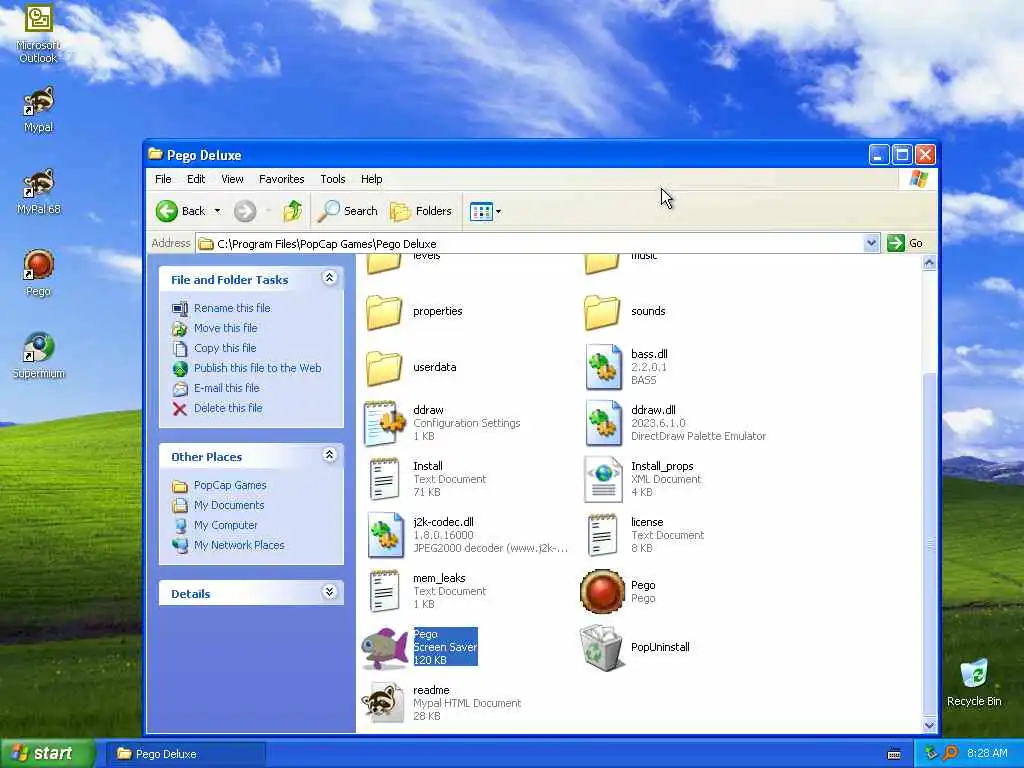
Task: Click the scrollbar down arrow
Action: [x=929, y=725]
